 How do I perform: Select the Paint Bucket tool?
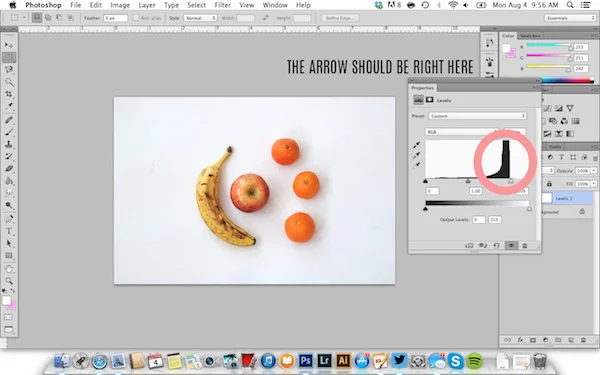click(x=8, y=181)
